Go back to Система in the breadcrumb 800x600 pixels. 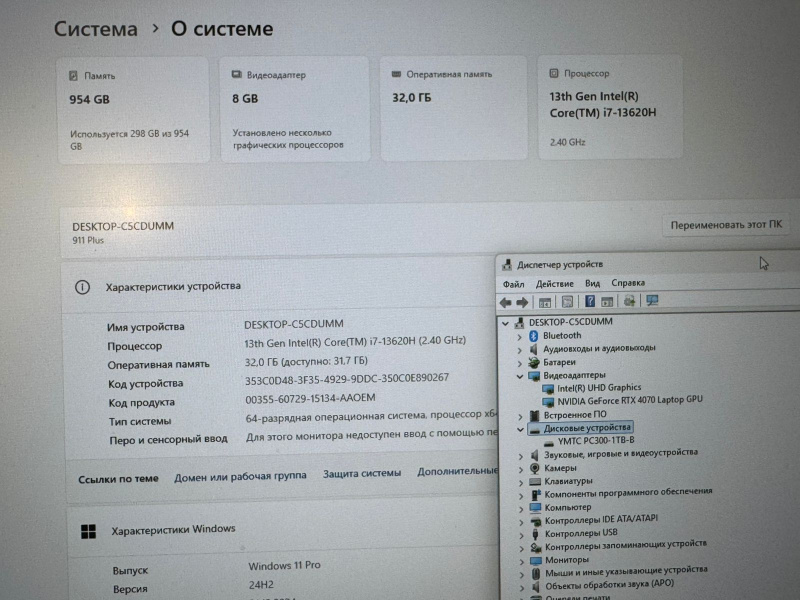point(96,29)
